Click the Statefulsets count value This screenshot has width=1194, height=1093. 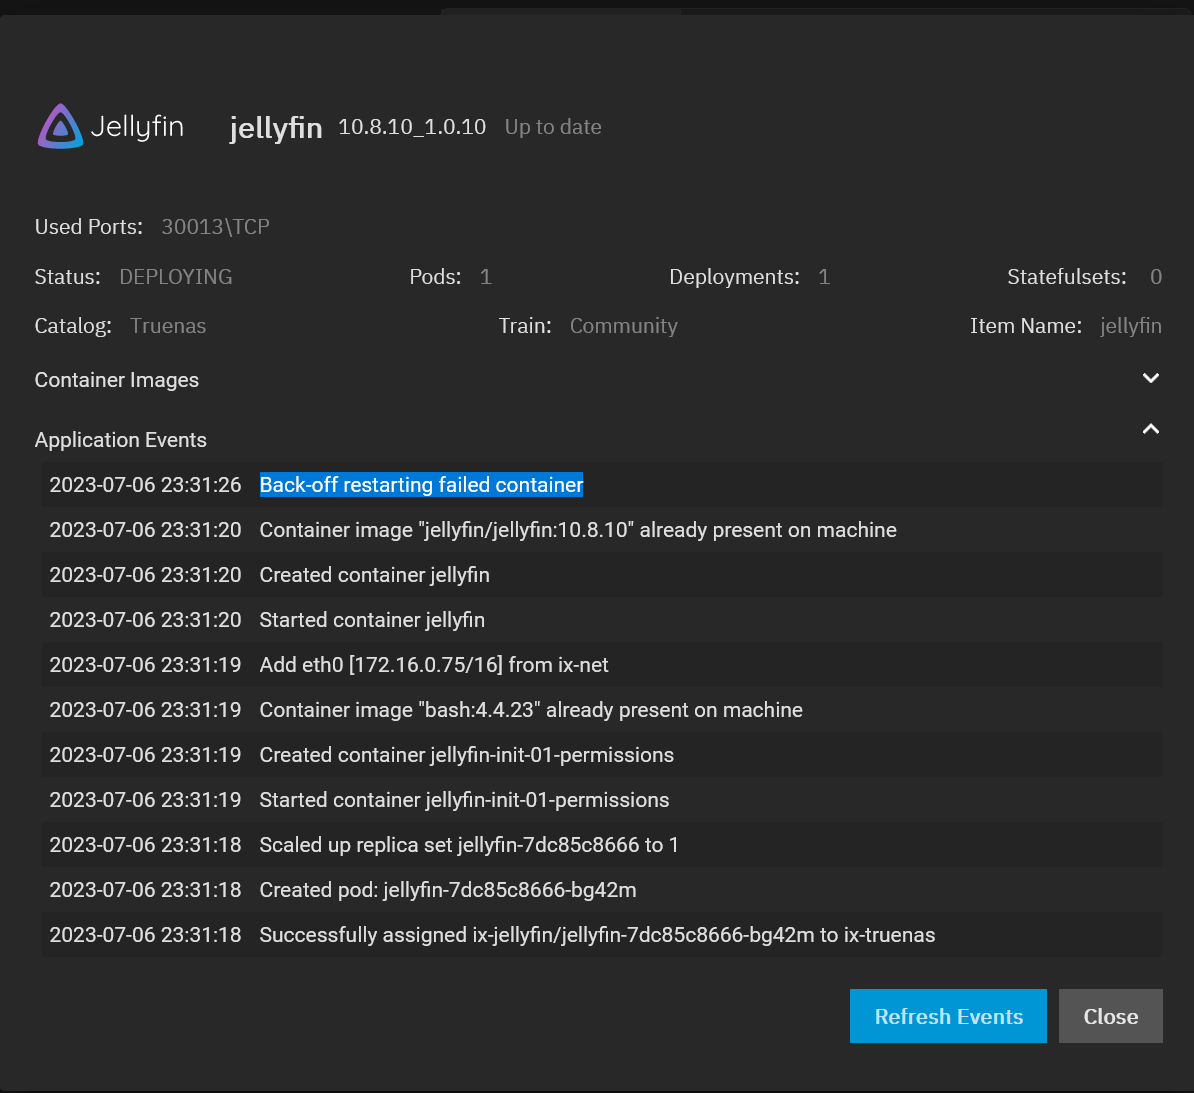(1156, 276)
